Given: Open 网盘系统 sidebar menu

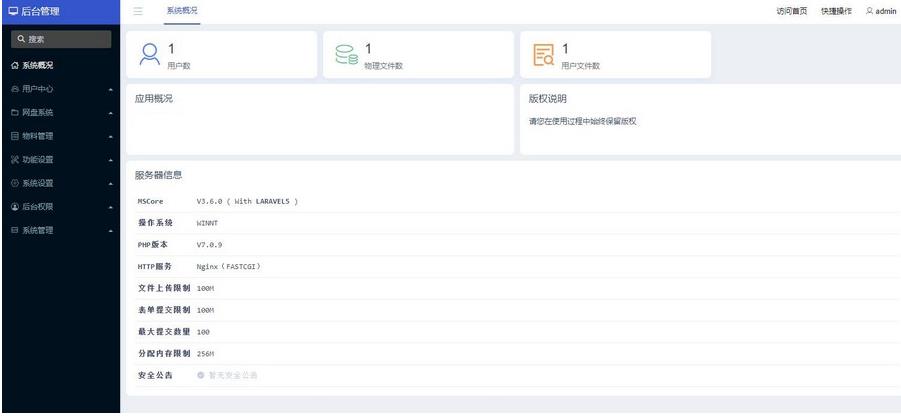Looking at the screenshot, I should tap(60, 113).
